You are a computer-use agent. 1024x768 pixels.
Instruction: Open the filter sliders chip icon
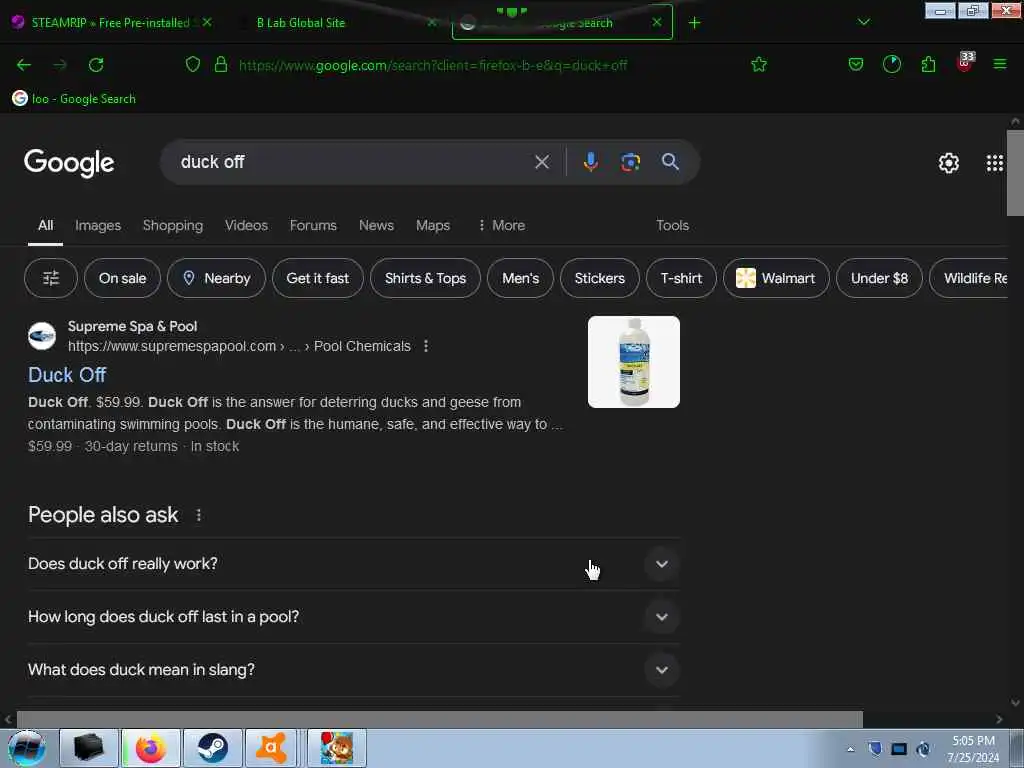[x=51, y=278]
